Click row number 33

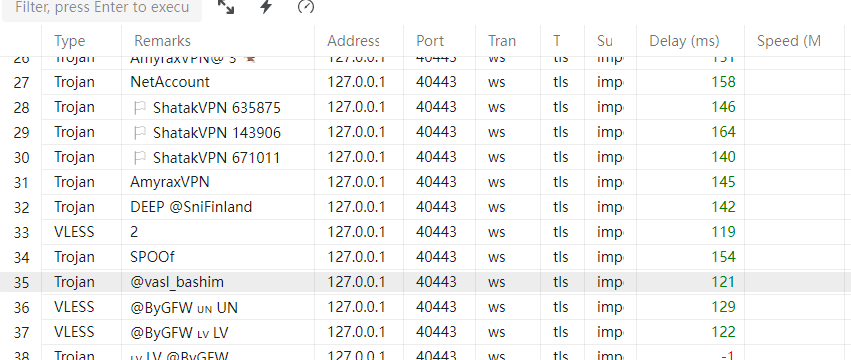pyautogui.click(x=21, y=232)
